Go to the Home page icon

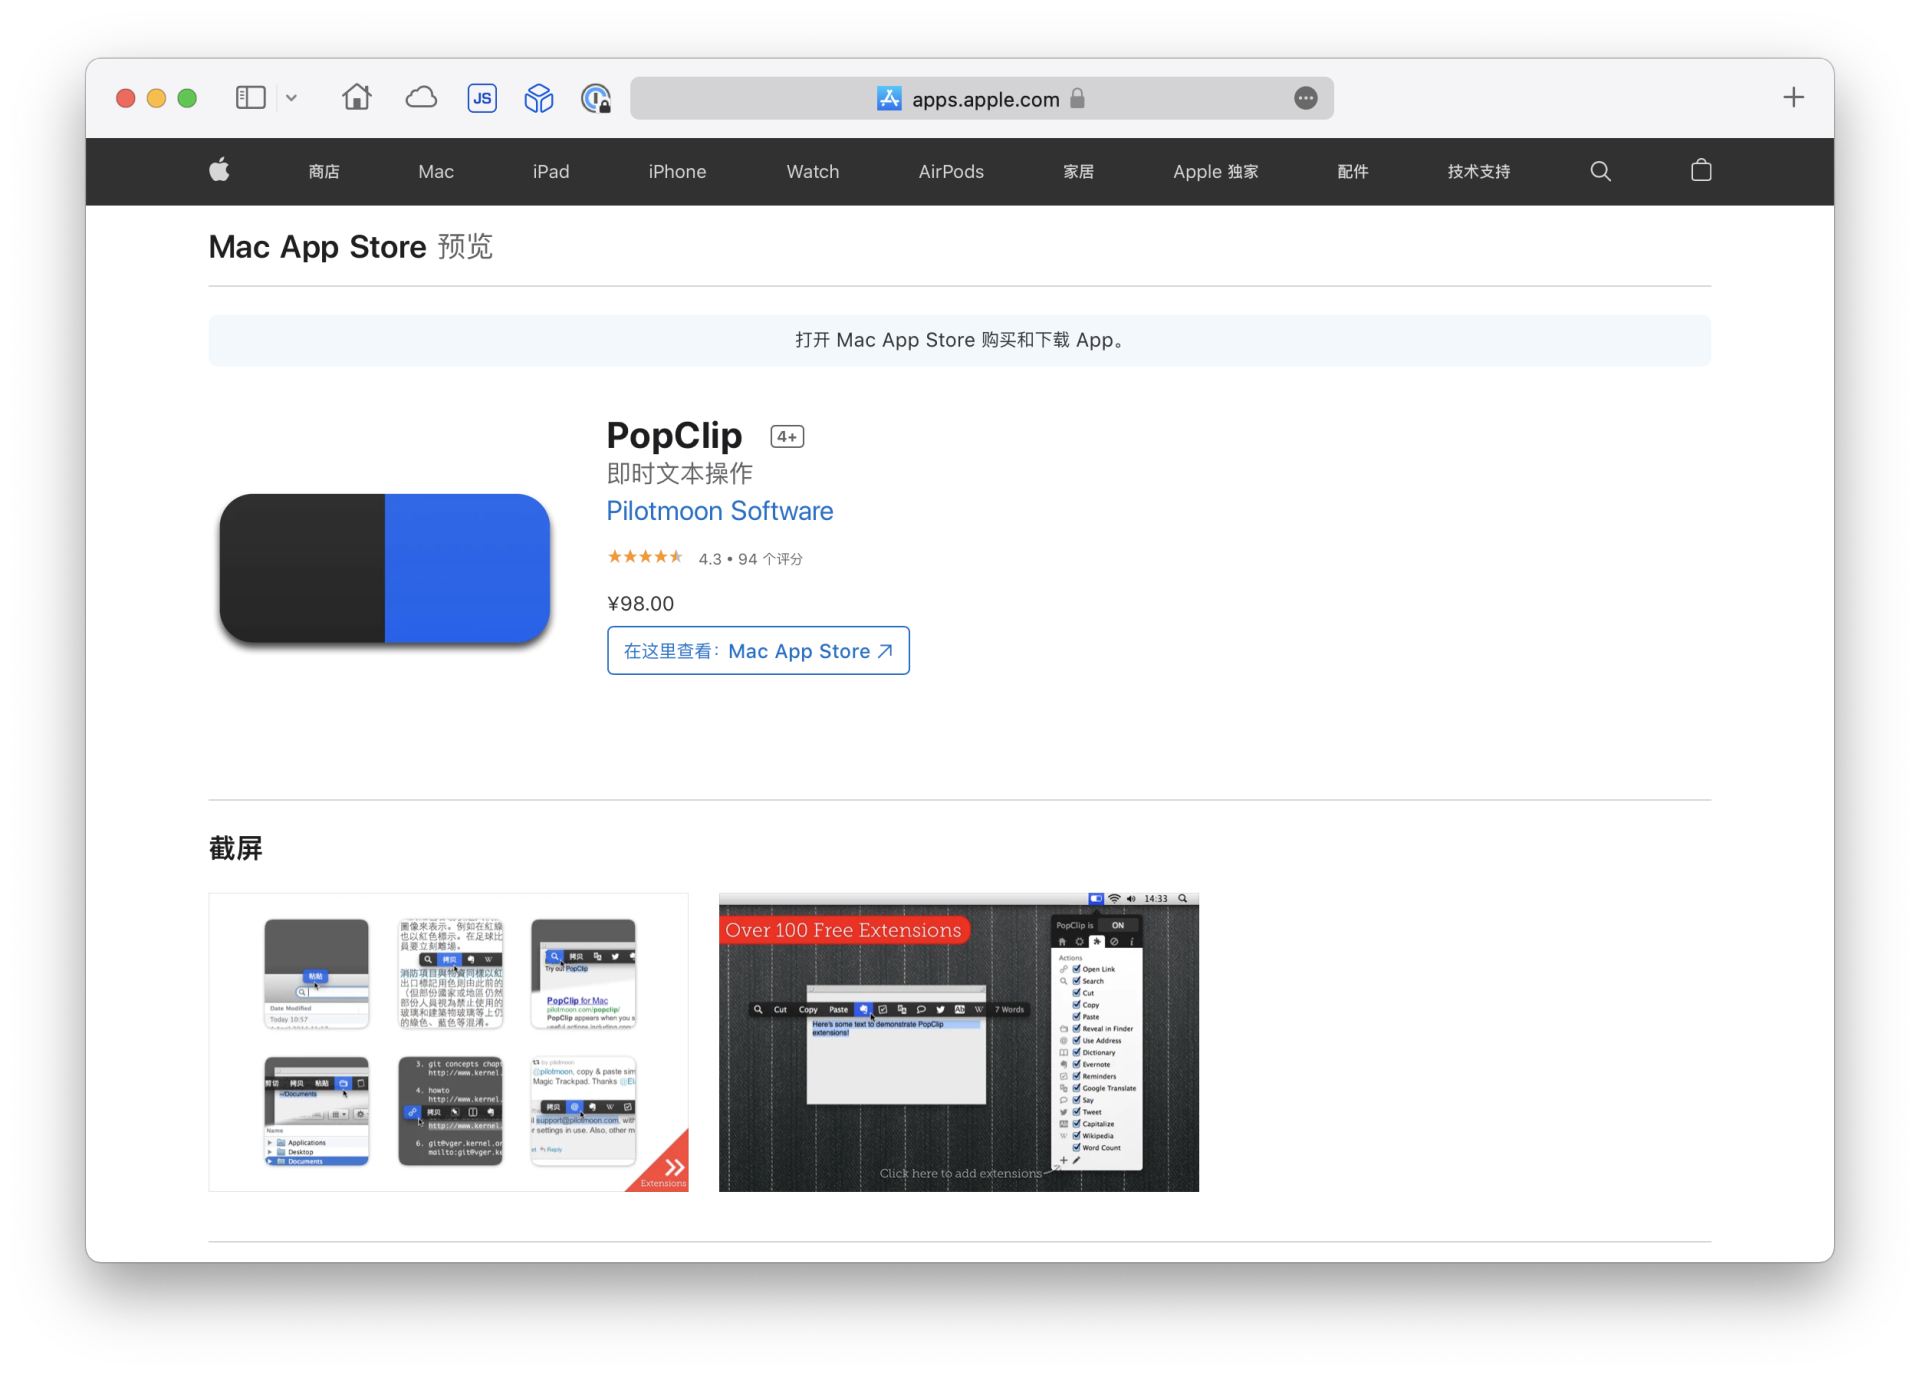(x=356, y=97)
